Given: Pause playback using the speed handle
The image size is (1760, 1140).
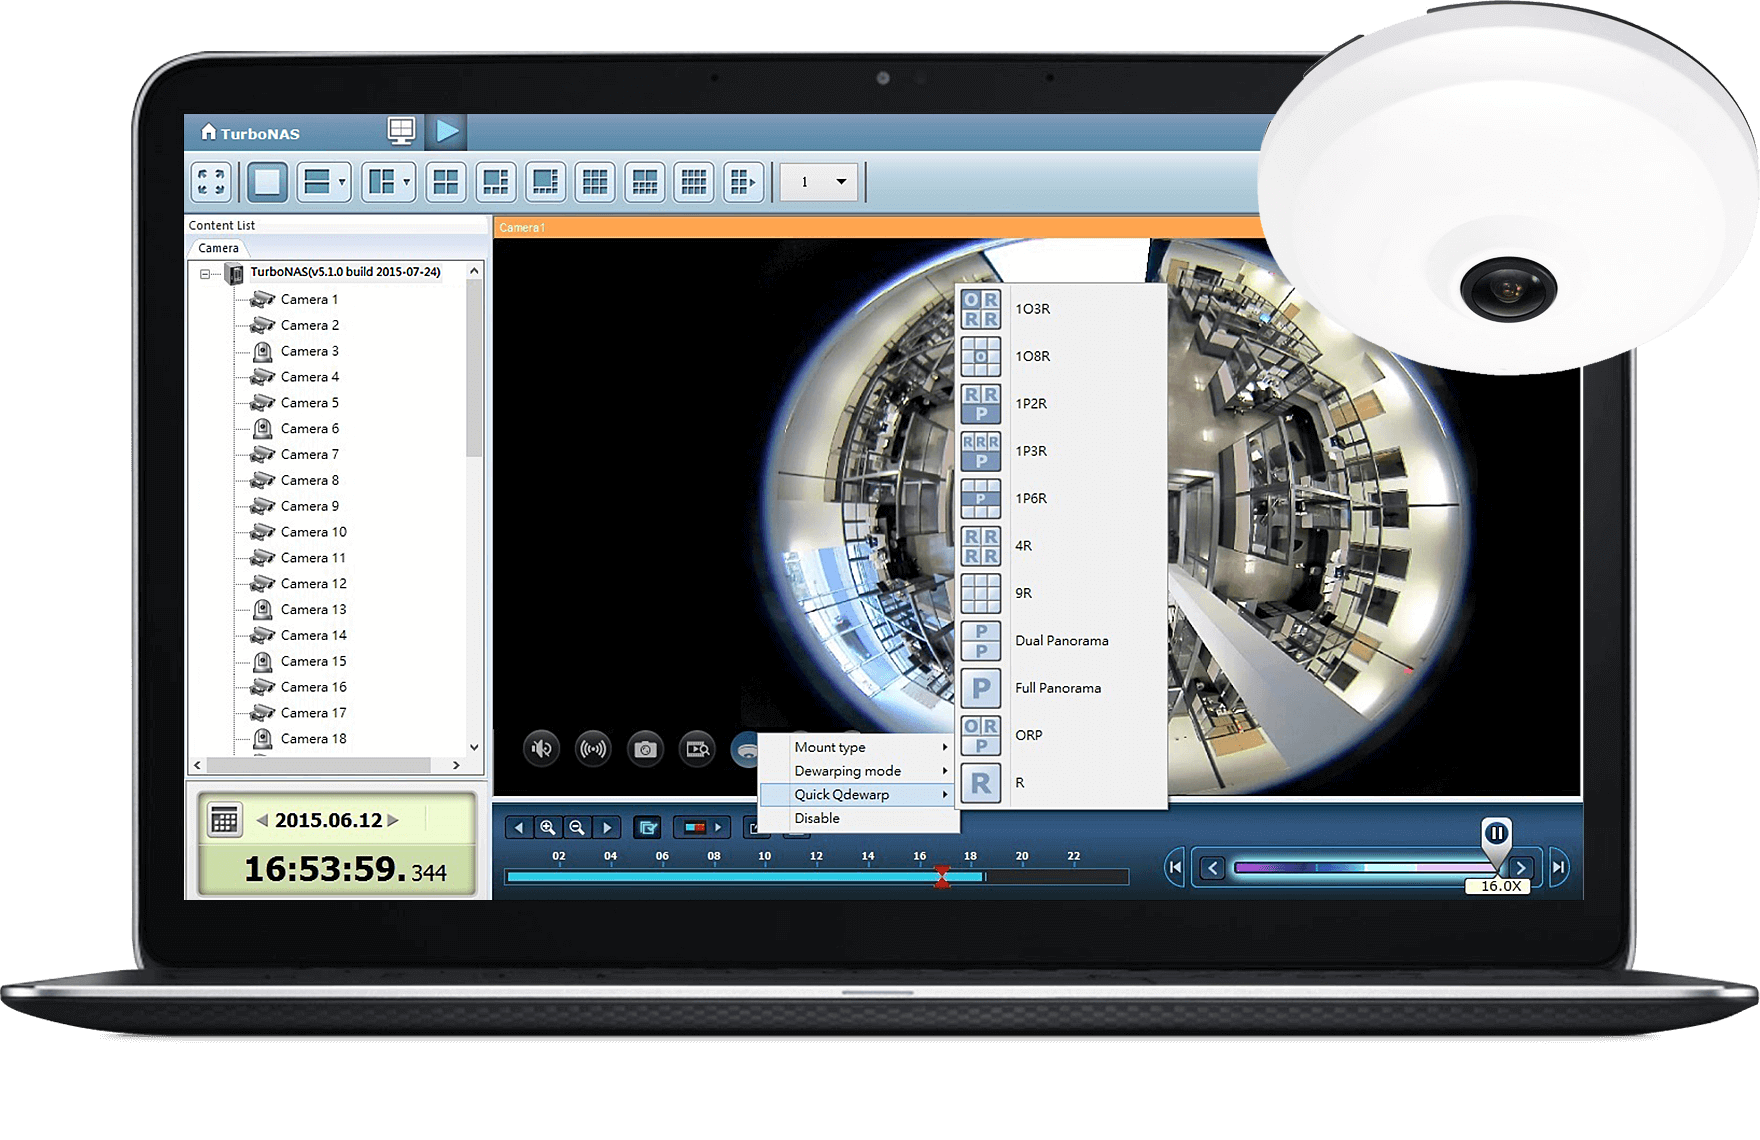Looking at the screenshot, I should [1496, 834].
